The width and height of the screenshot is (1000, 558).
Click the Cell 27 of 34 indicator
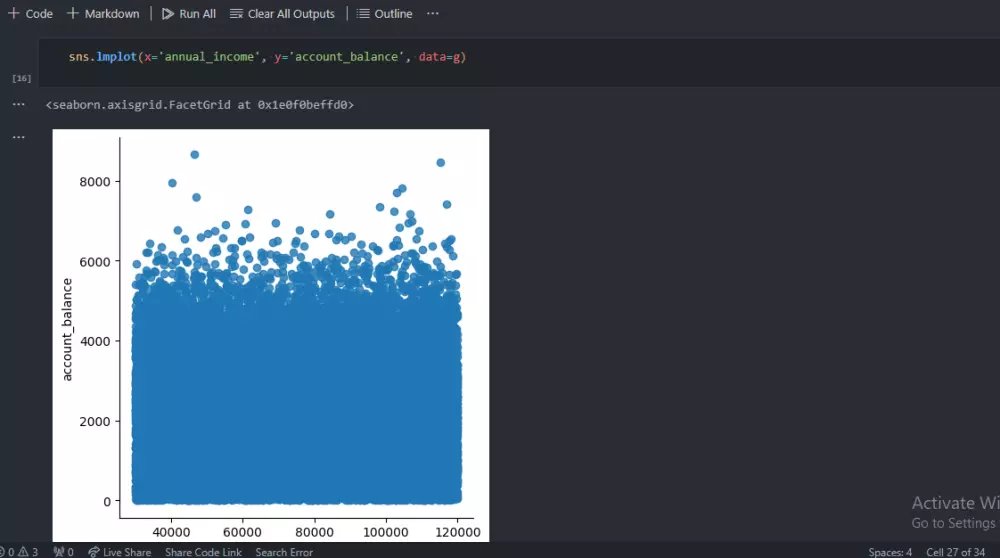coord(955,552)
